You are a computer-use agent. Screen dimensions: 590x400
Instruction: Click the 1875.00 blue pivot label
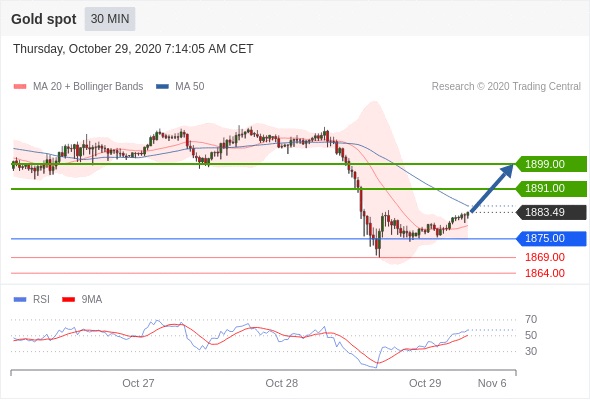pos(551,239)
